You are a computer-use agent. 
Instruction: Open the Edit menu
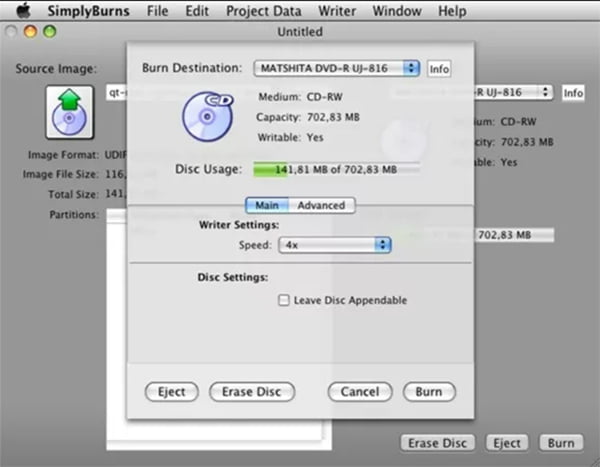coord(197,11)
